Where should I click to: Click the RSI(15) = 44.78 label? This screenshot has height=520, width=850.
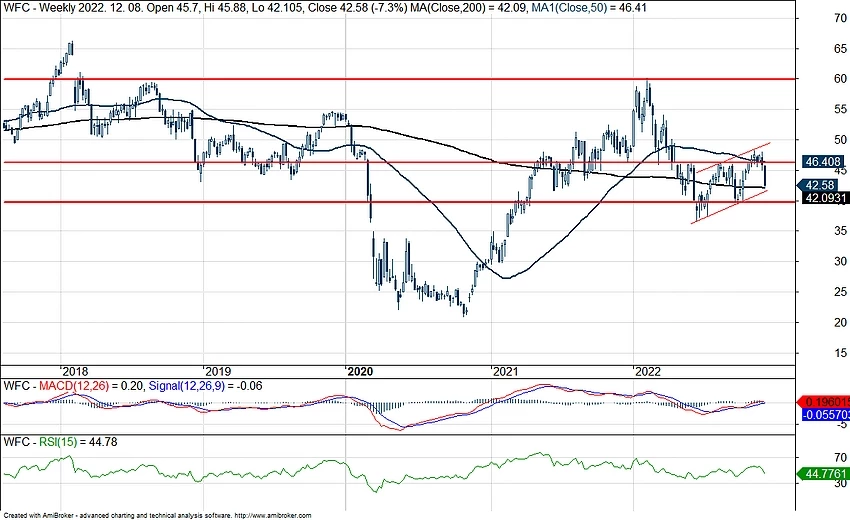(x=78, y=442)
